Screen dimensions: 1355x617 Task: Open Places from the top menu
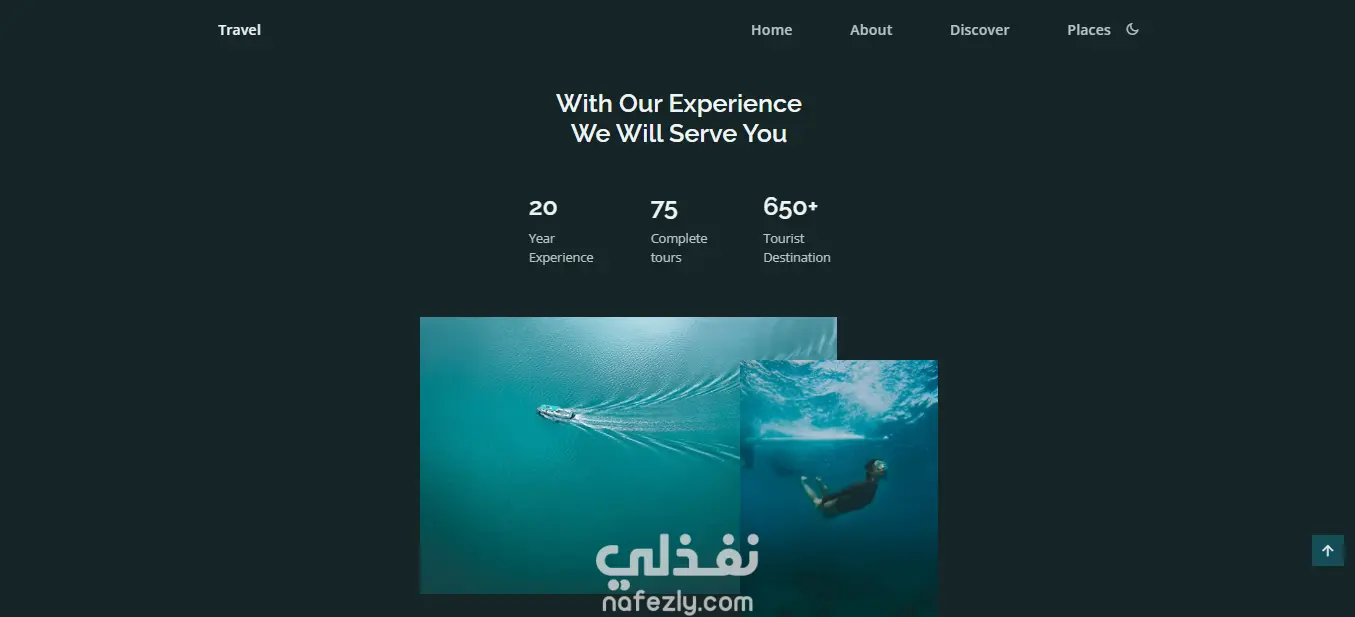[1089, 30]
